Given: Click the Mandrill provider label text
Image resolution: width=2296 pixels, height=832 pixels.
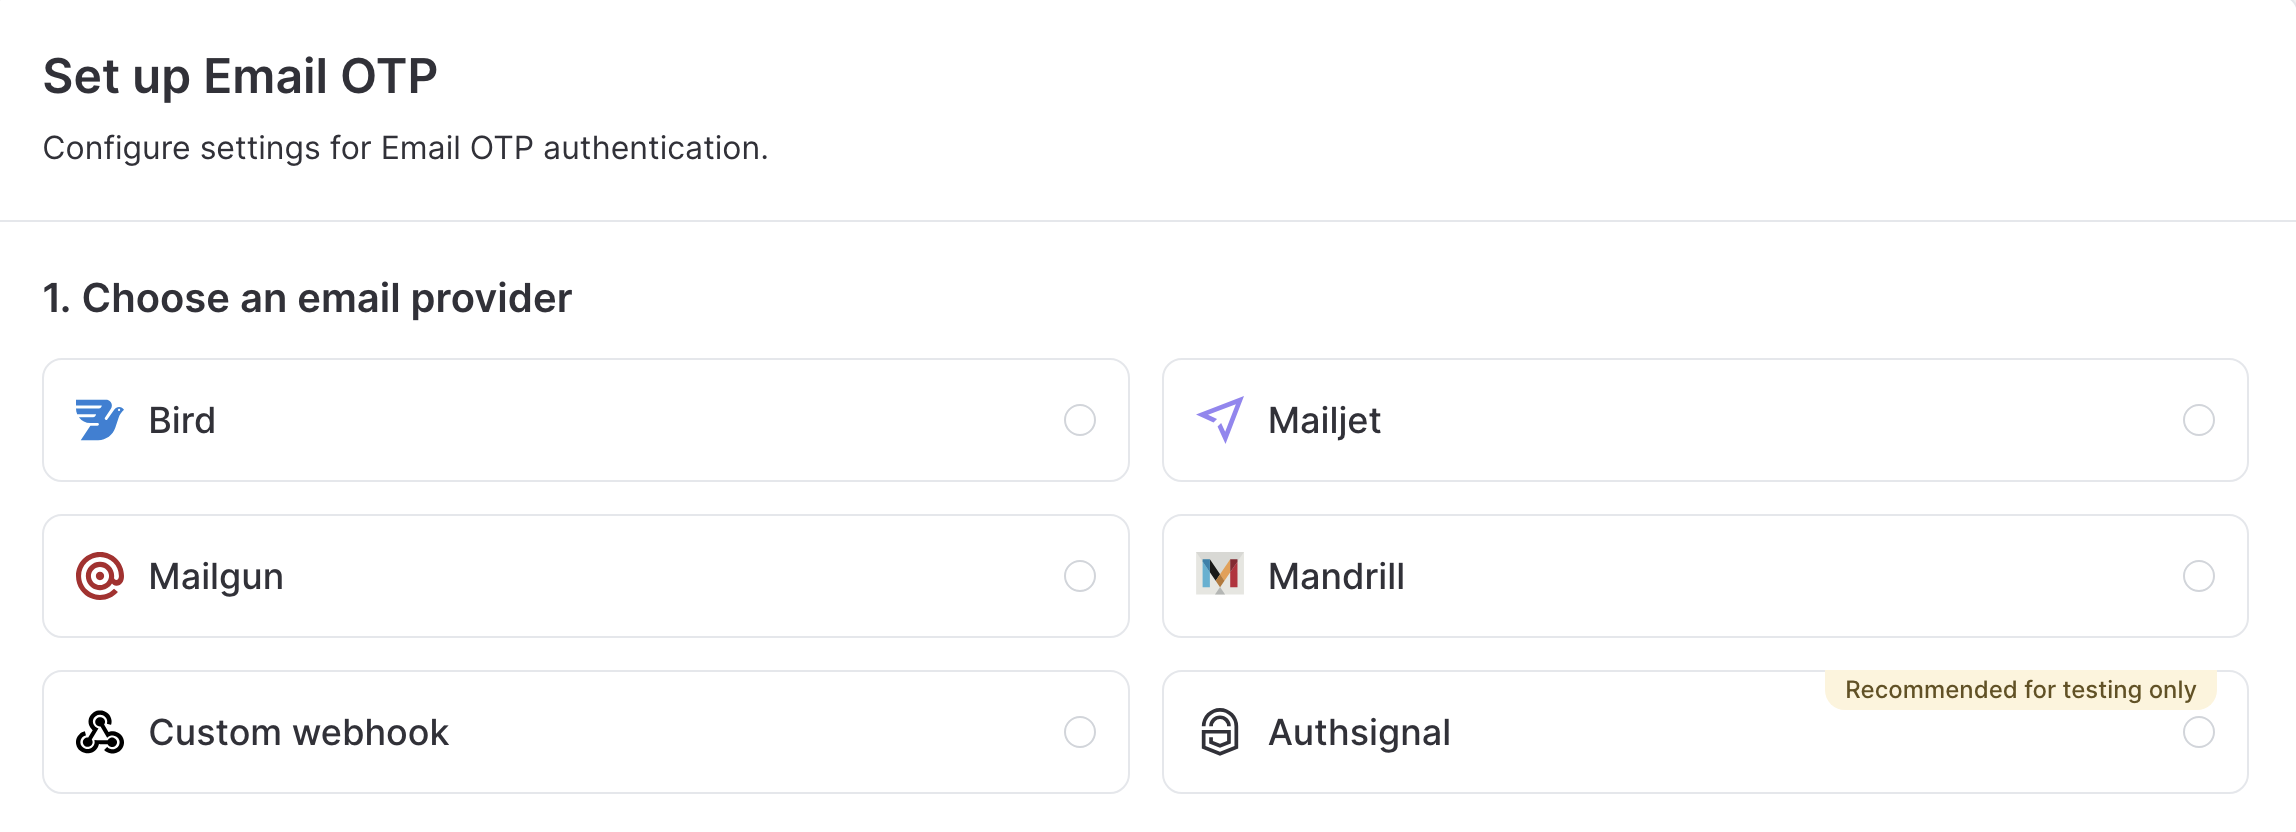Looking at the screenshot, I should click(x=1336, y=577).
